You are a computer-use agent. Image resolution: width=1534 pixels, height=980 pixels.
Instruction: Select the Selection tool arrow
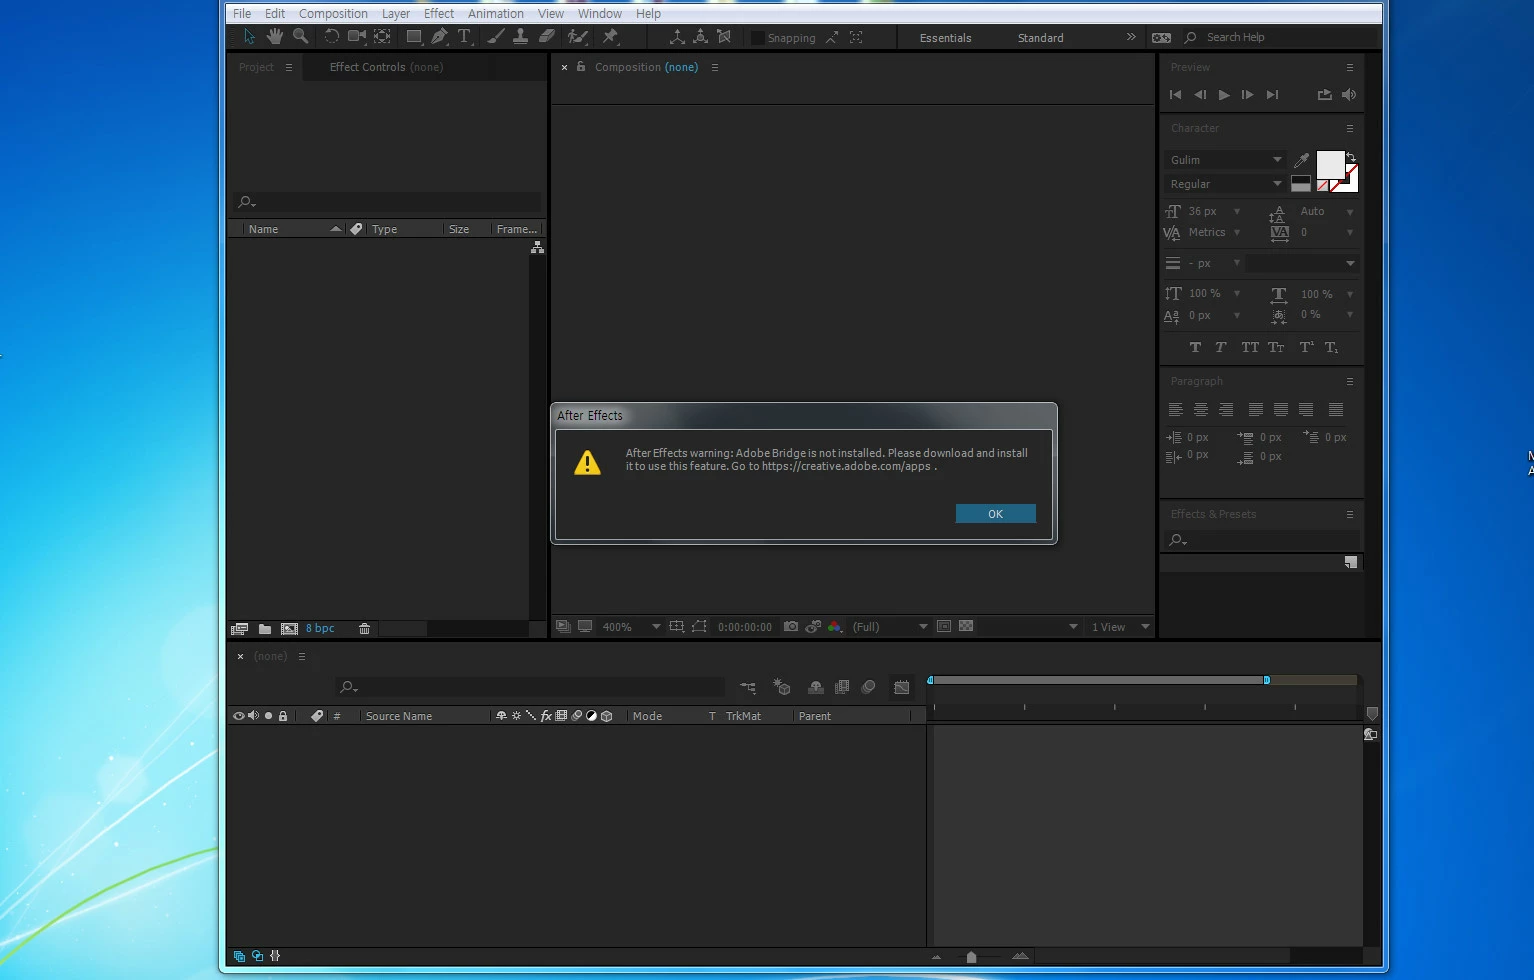click(x=249, y=37)
